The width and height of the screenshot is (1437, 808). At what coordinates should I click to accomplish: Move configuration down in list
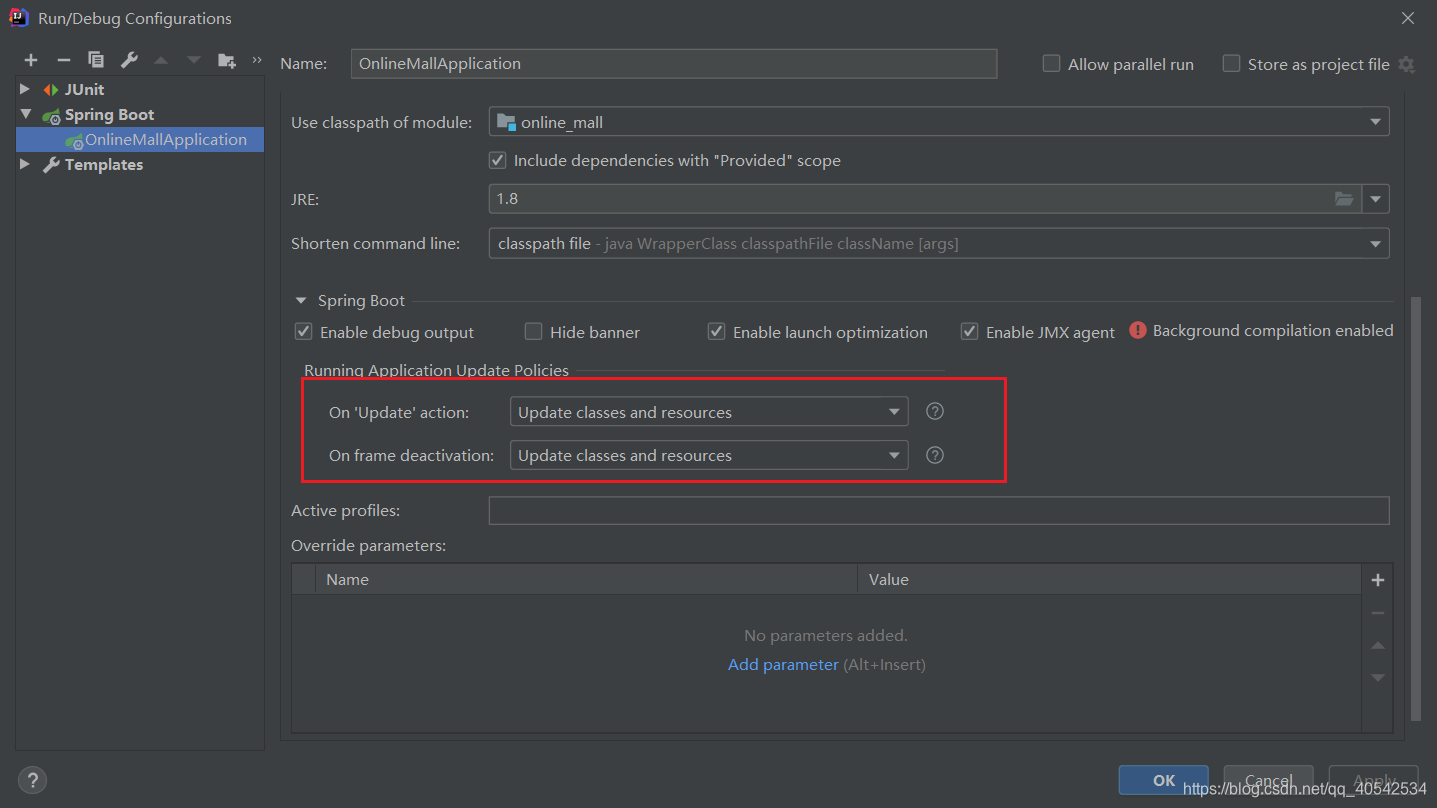click(x=194, y=61)
